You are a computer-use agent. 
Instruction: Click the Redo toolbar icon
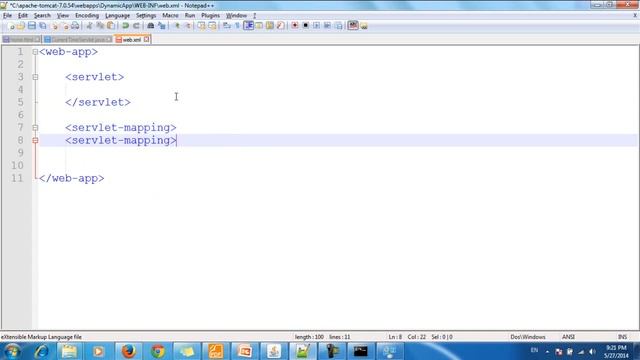136,26
